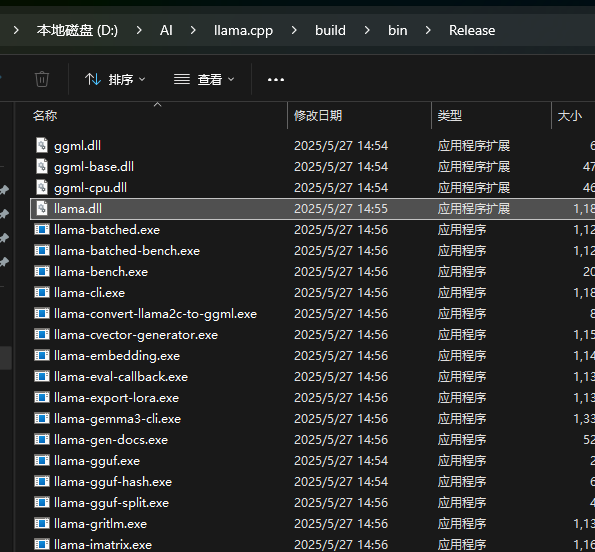
Task: Go to AI folder in breadcrumb
Action: pyautogui.click(x=166, y=30)
